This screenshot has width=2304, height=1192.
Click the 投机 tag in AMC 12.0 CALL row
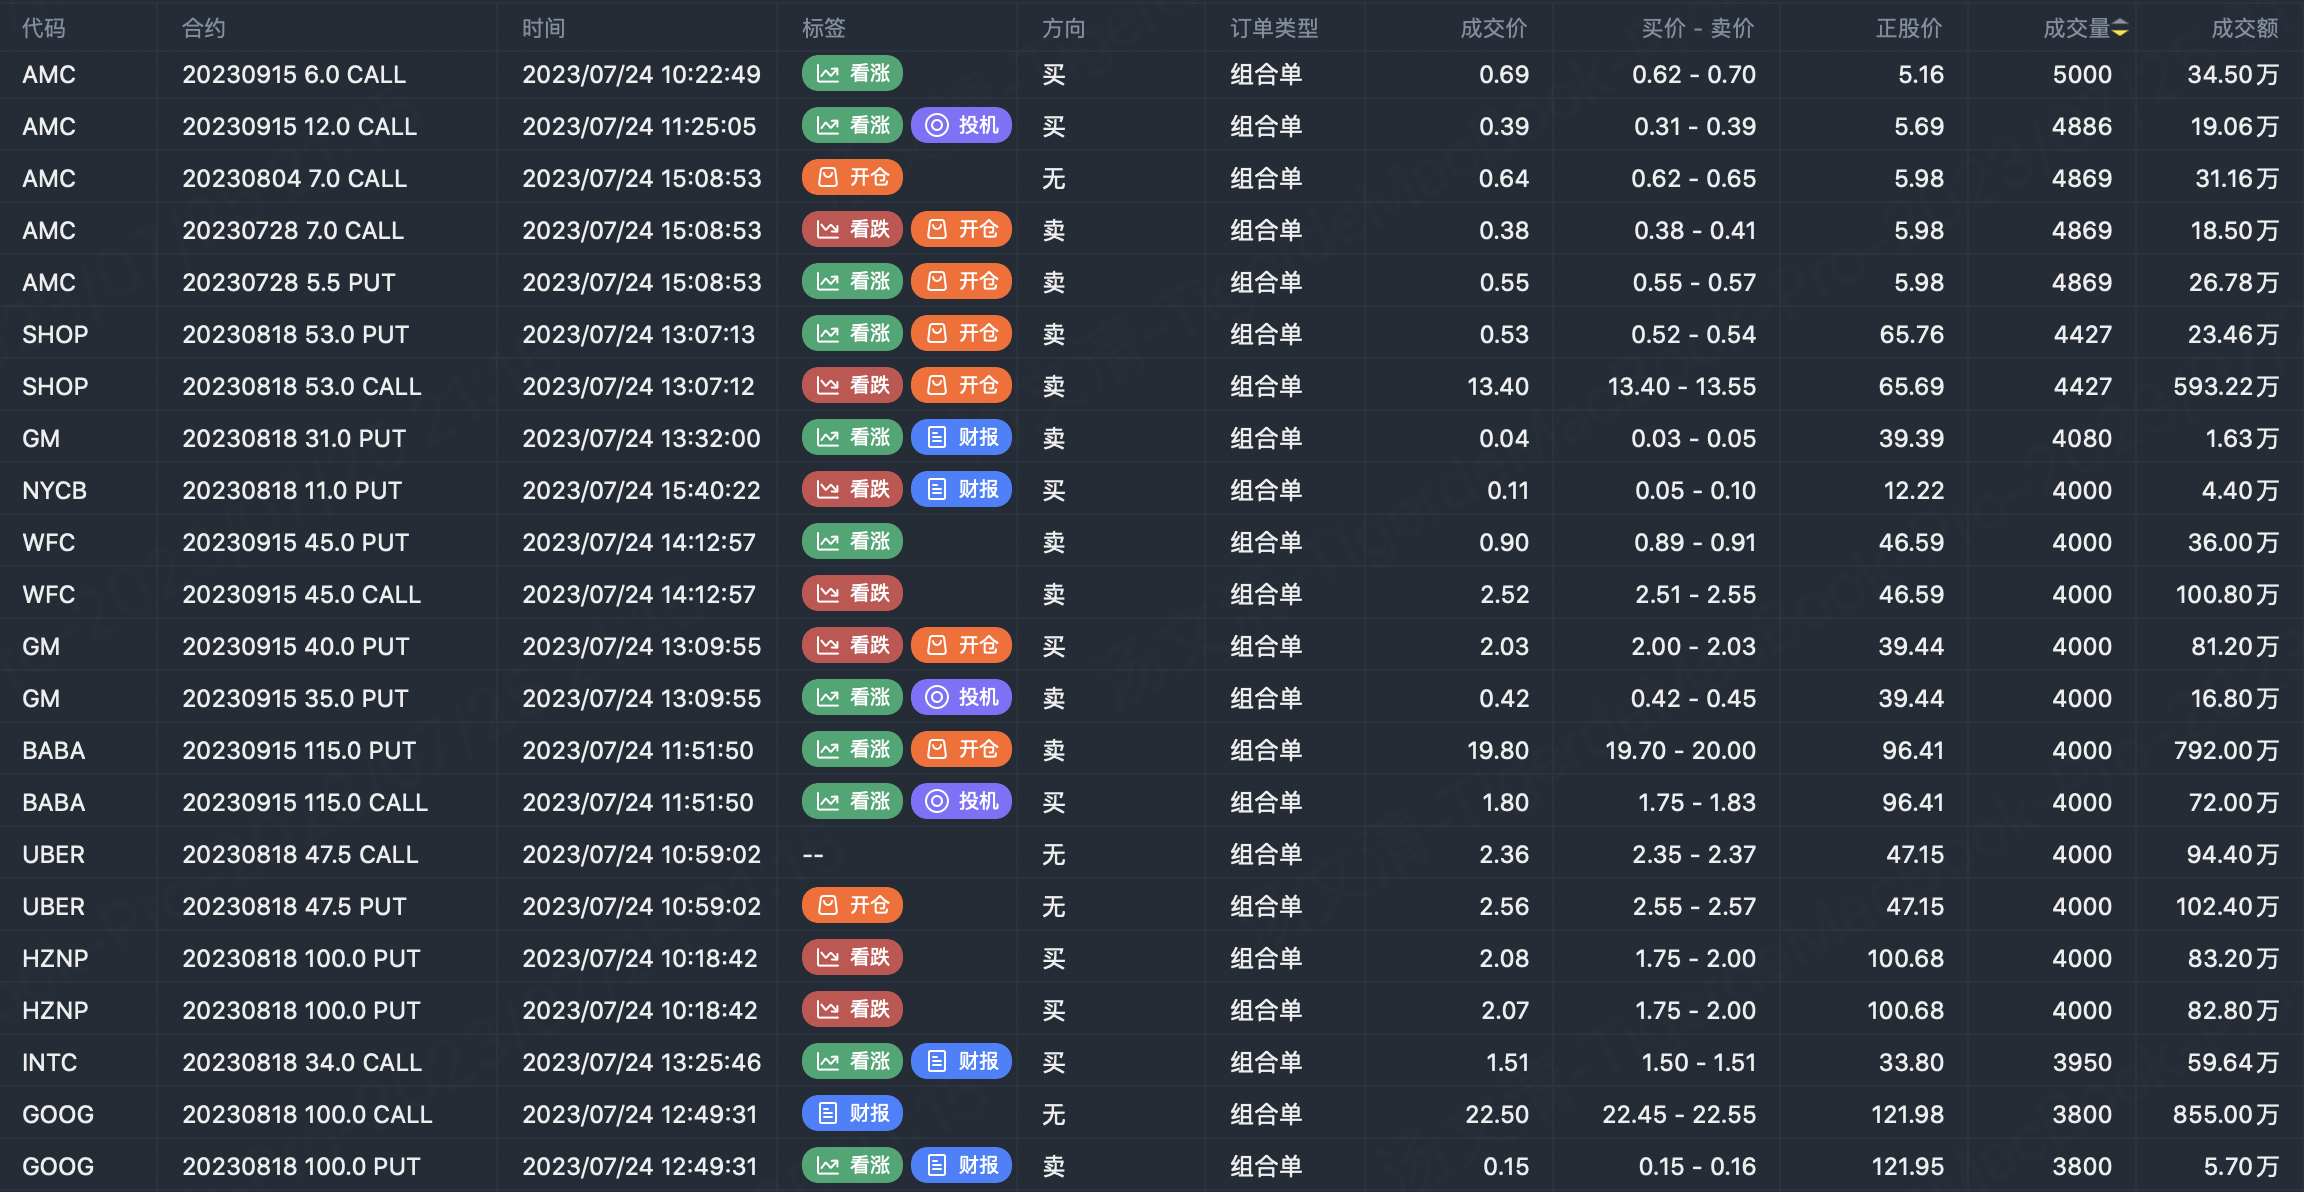[x=962, y=125]
